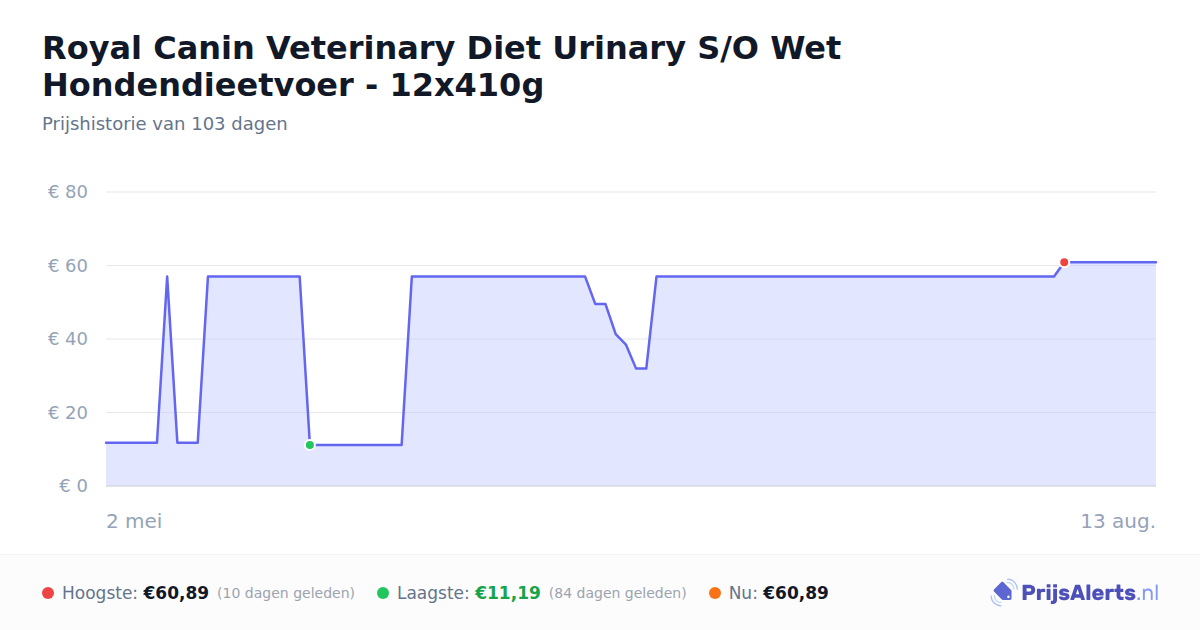Click the lowest price value €11,19

[508, 593]
